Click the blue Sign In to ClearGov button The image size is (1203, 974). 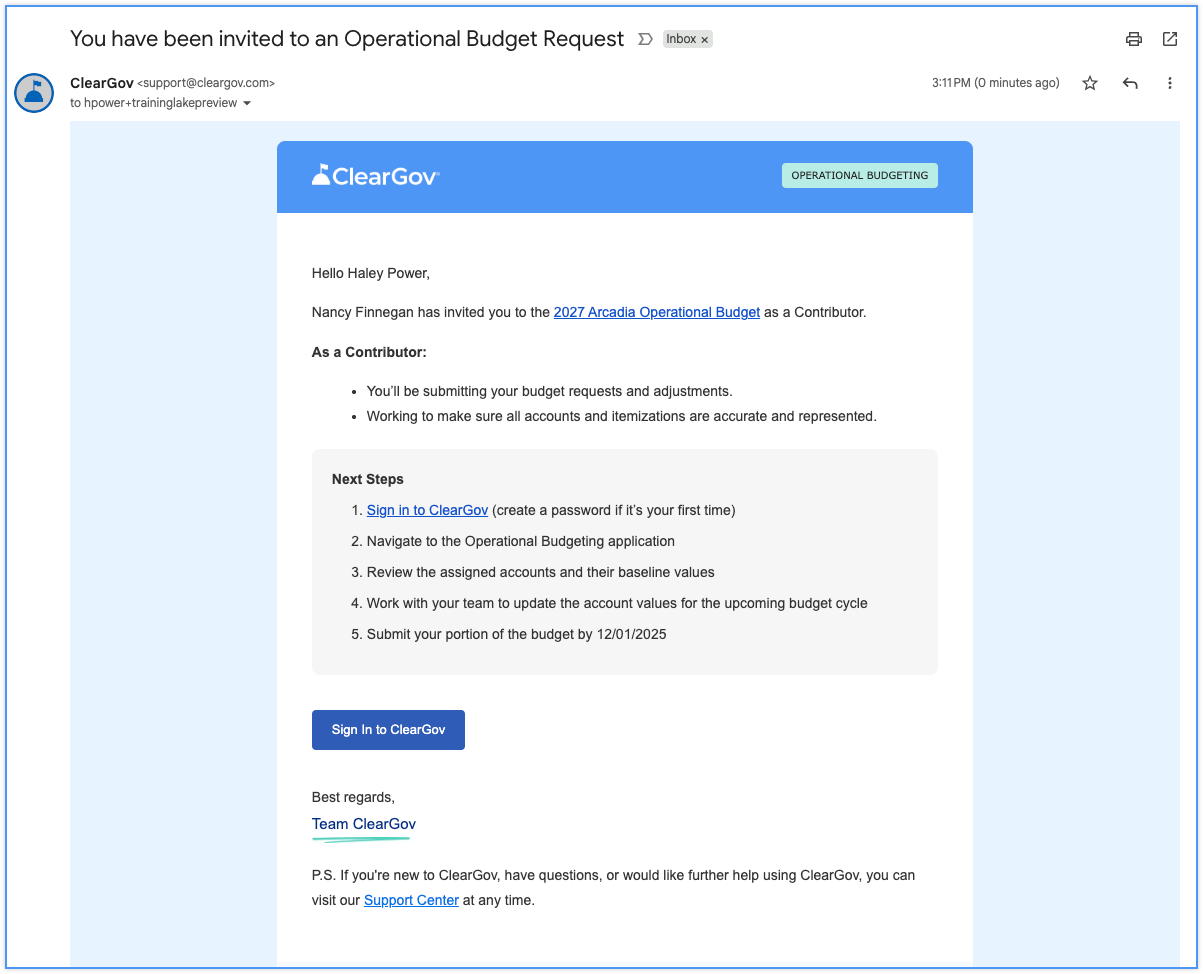[388, 730]
